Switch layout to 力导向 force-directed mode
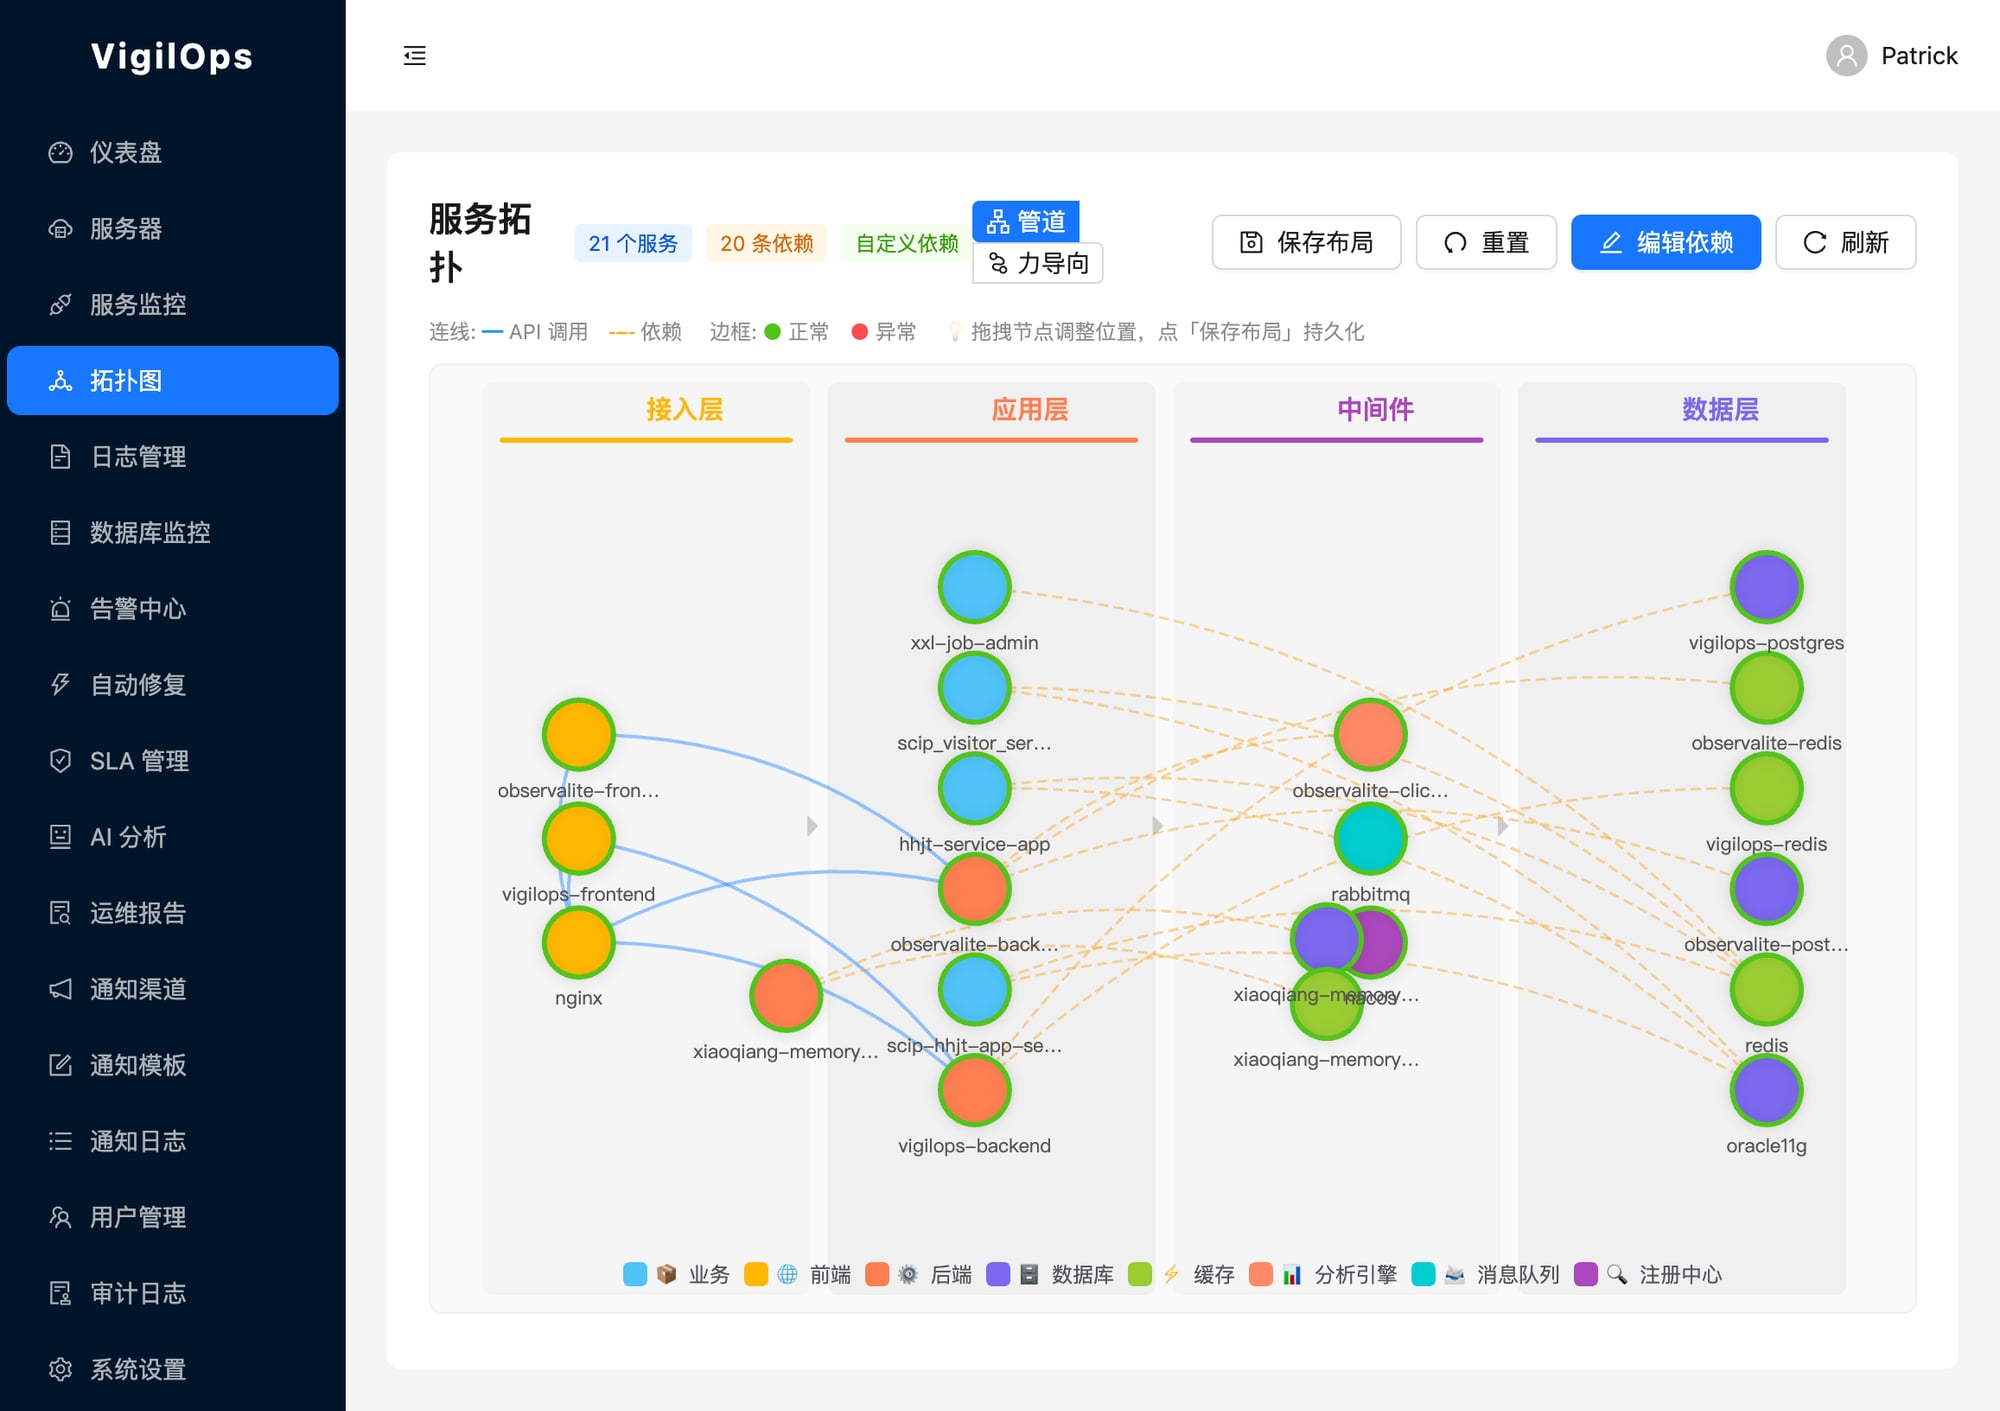 (x=1037, y=263)
